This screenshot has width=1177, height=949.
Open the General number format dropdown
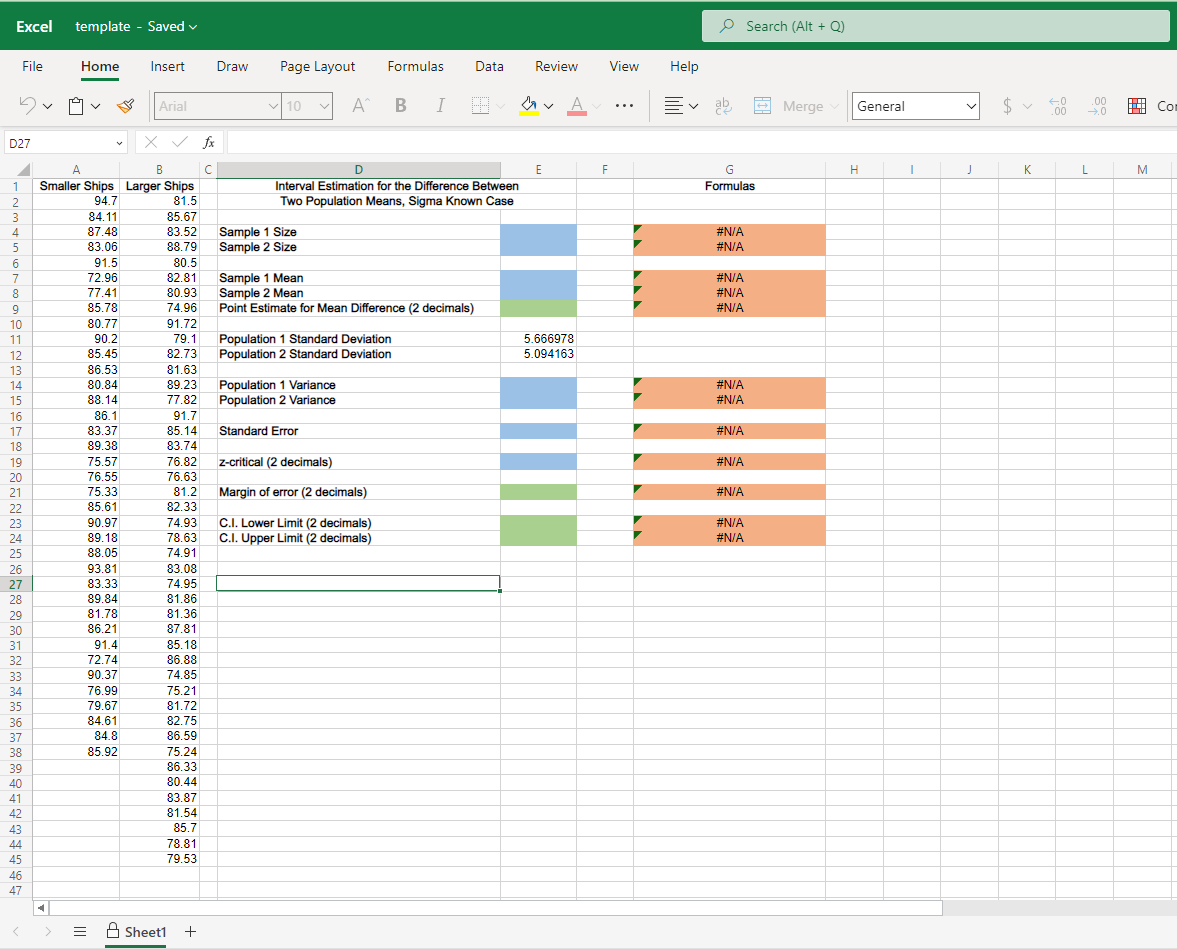point(914,105)
